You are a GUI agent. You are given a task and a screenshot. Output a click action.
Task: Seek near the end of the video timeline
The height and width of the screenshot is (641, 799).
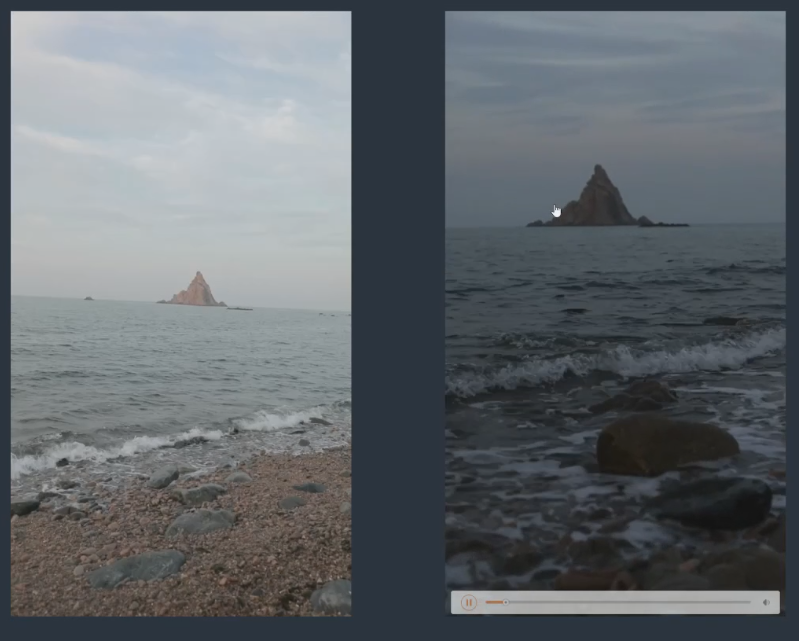[x=740, y=602]
